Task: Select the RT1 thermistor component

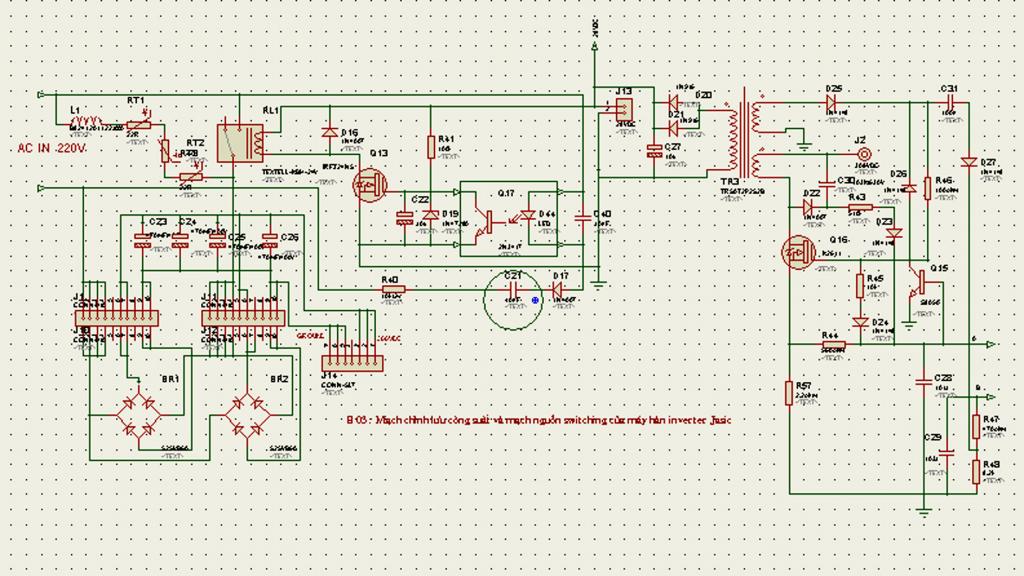Action: 138,125
